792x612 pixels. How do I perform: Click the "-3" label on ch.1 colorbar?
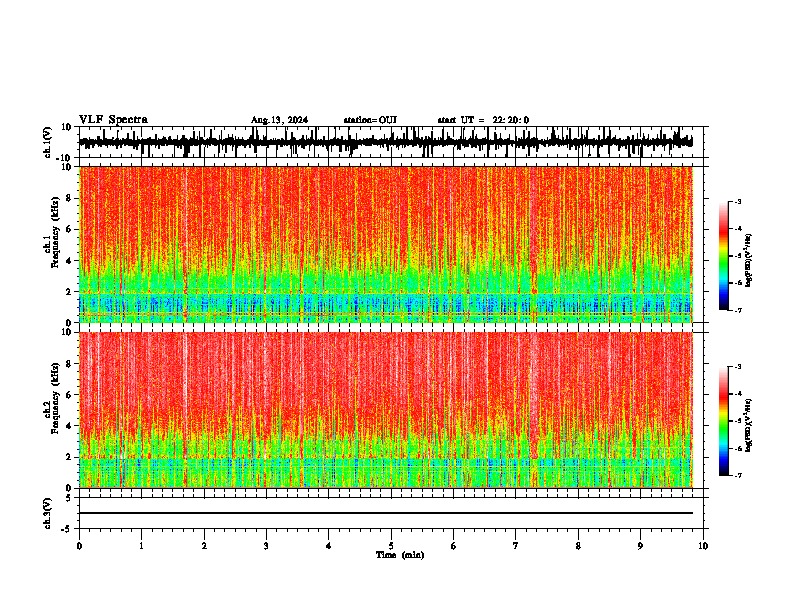tap(738, 201)
